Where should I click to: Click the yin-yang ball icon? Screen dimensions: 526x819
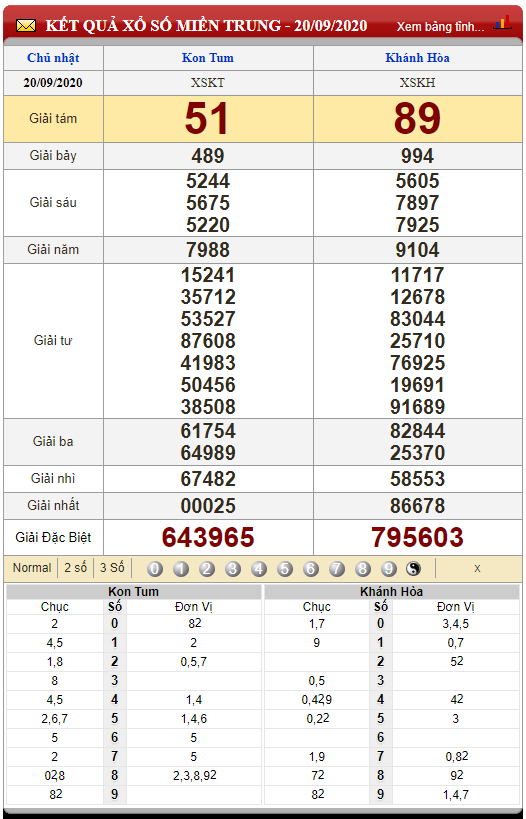(x=413, y=568)
